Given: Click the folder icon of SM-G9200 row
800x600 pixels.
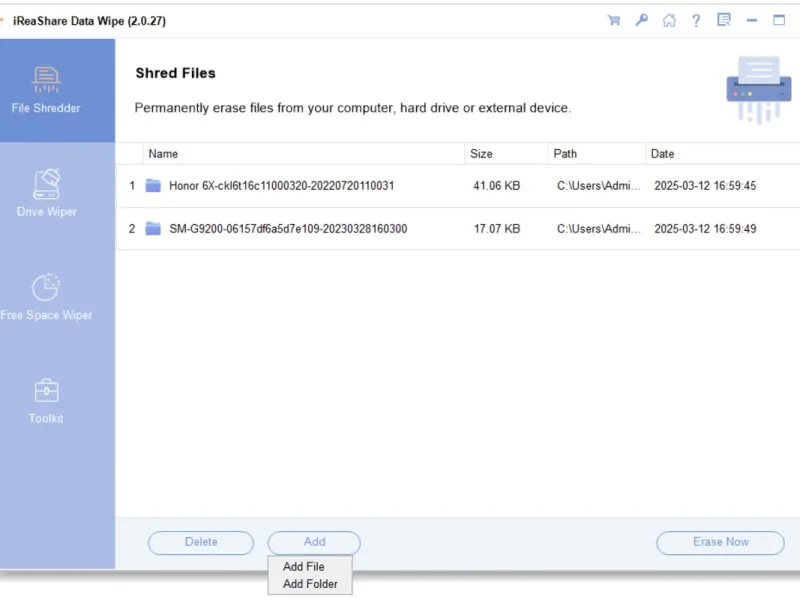Looking at the screenshot, I should [x=153, y=228].
